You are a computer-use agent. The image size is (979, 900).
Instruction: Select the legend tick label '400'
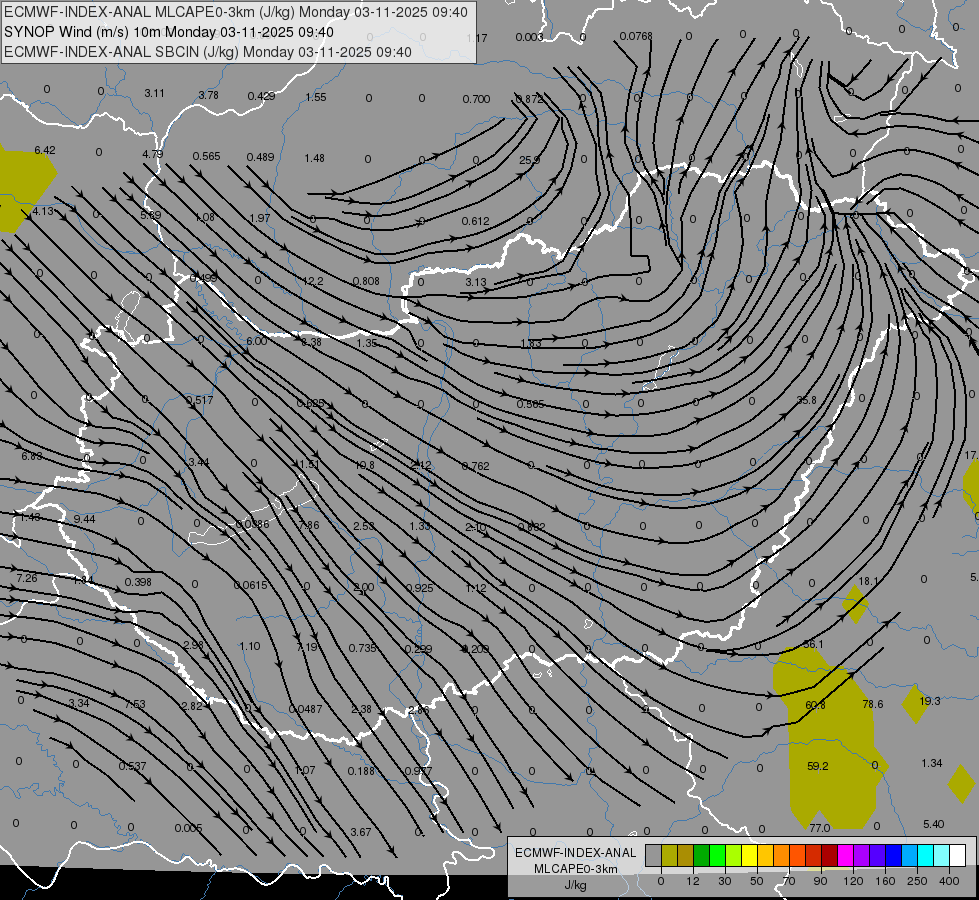949,881
